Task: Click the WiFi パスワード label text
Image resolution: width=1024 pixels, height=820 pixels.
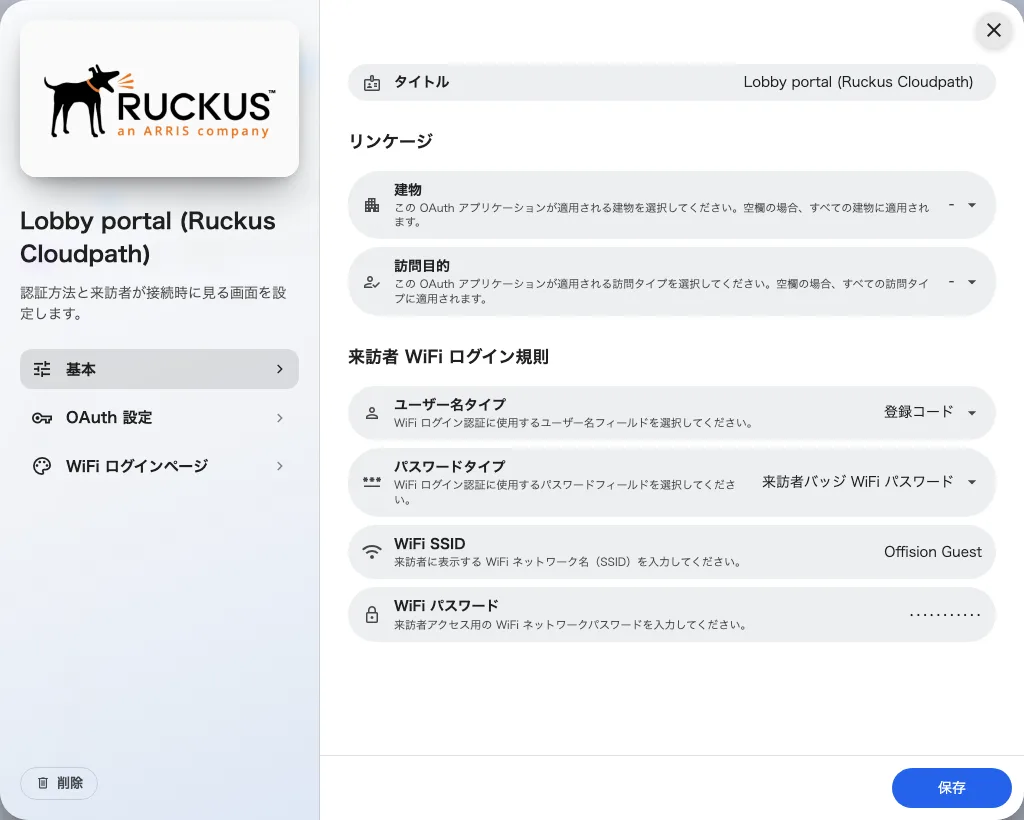Action: pos(446,605)
